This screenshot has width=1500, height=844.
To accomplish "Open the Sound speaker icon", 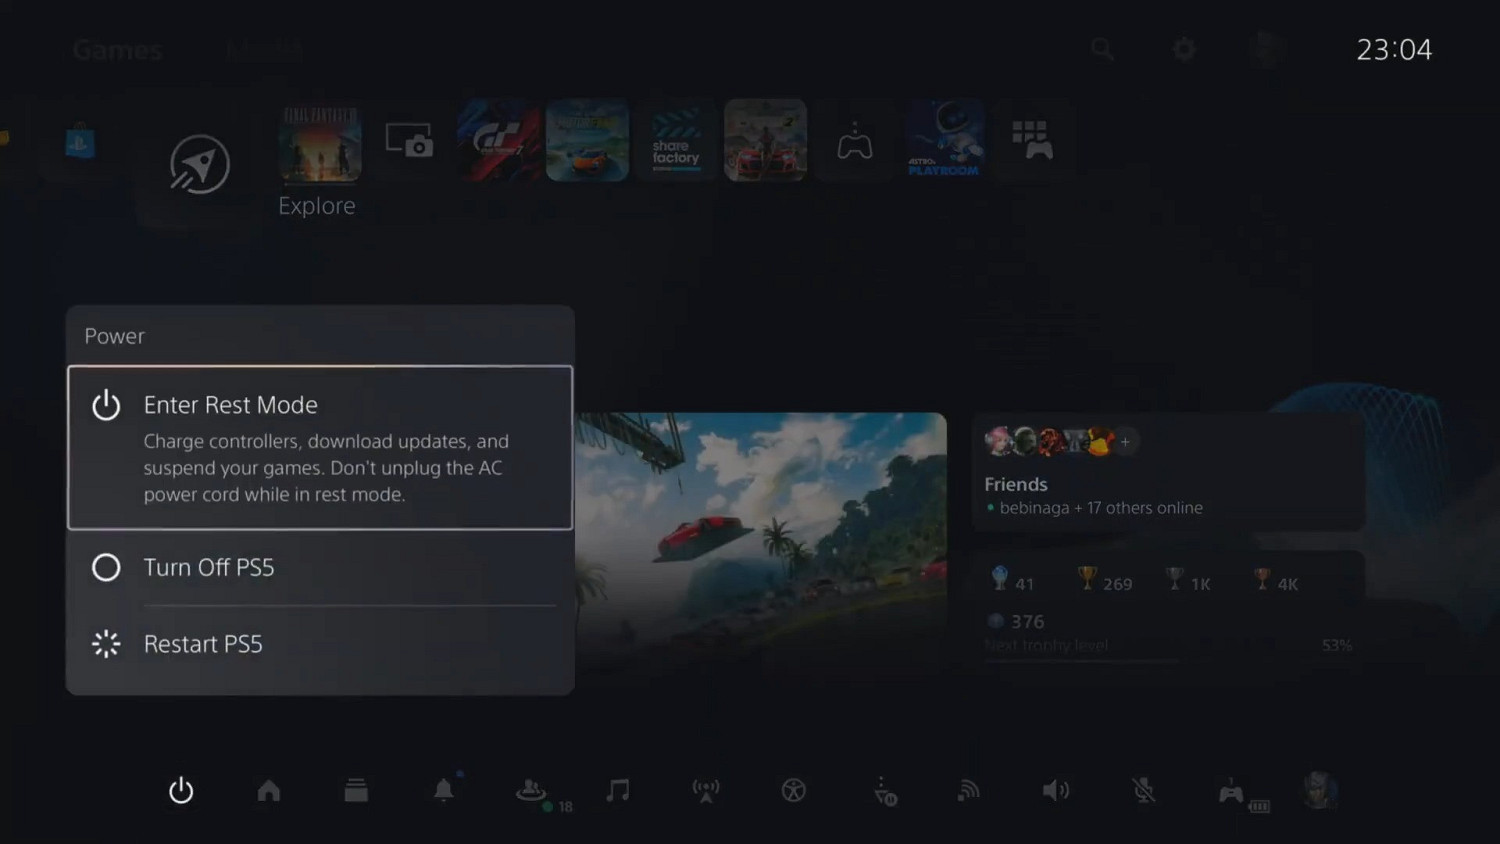I will pyautogui.click(x=1056, y=791).
